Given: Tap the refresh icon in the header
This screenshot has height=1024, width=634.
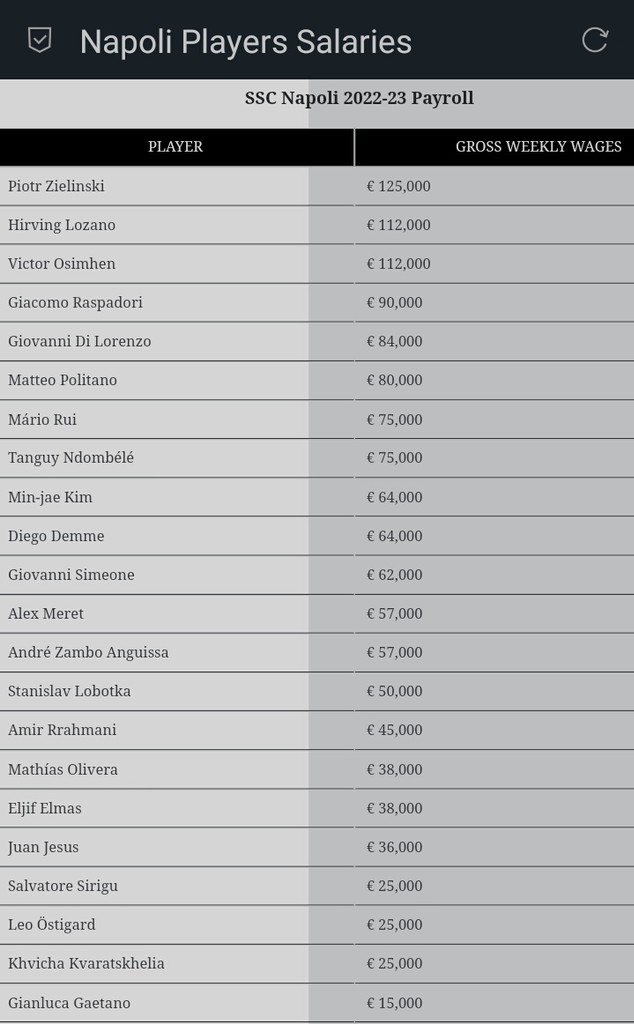Looking at the screenshot, I should point(595,40).
